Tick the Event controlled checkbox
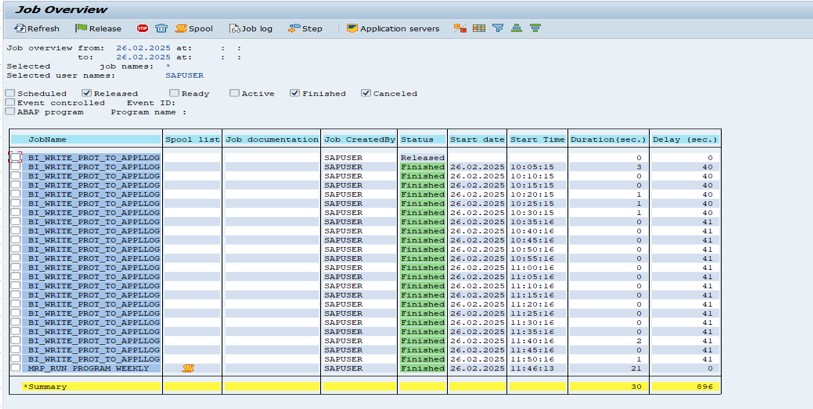The height and width of the screenshot is (409, 813). click(x=10, y=103)
